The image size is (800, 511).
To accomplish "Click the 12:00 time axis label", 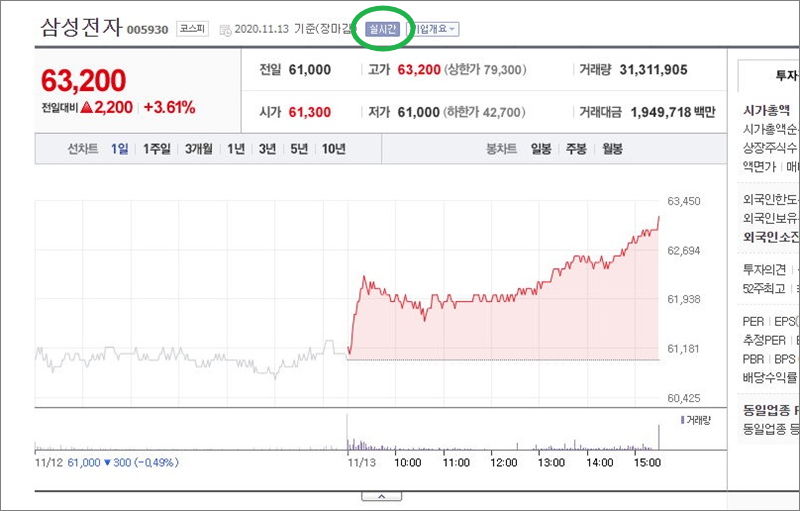I will click(504, 463).
